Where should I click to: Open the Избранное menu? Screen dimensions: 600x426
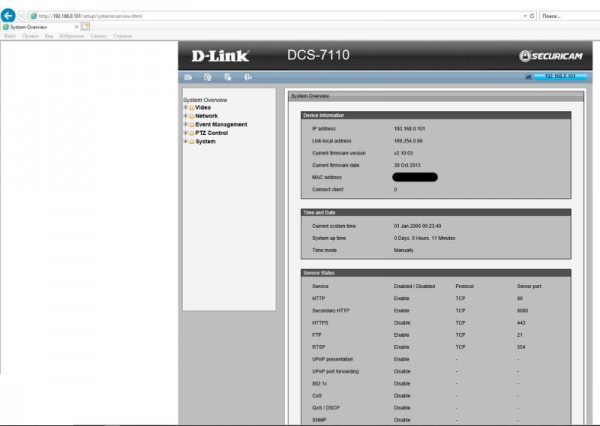click(72, 36)
